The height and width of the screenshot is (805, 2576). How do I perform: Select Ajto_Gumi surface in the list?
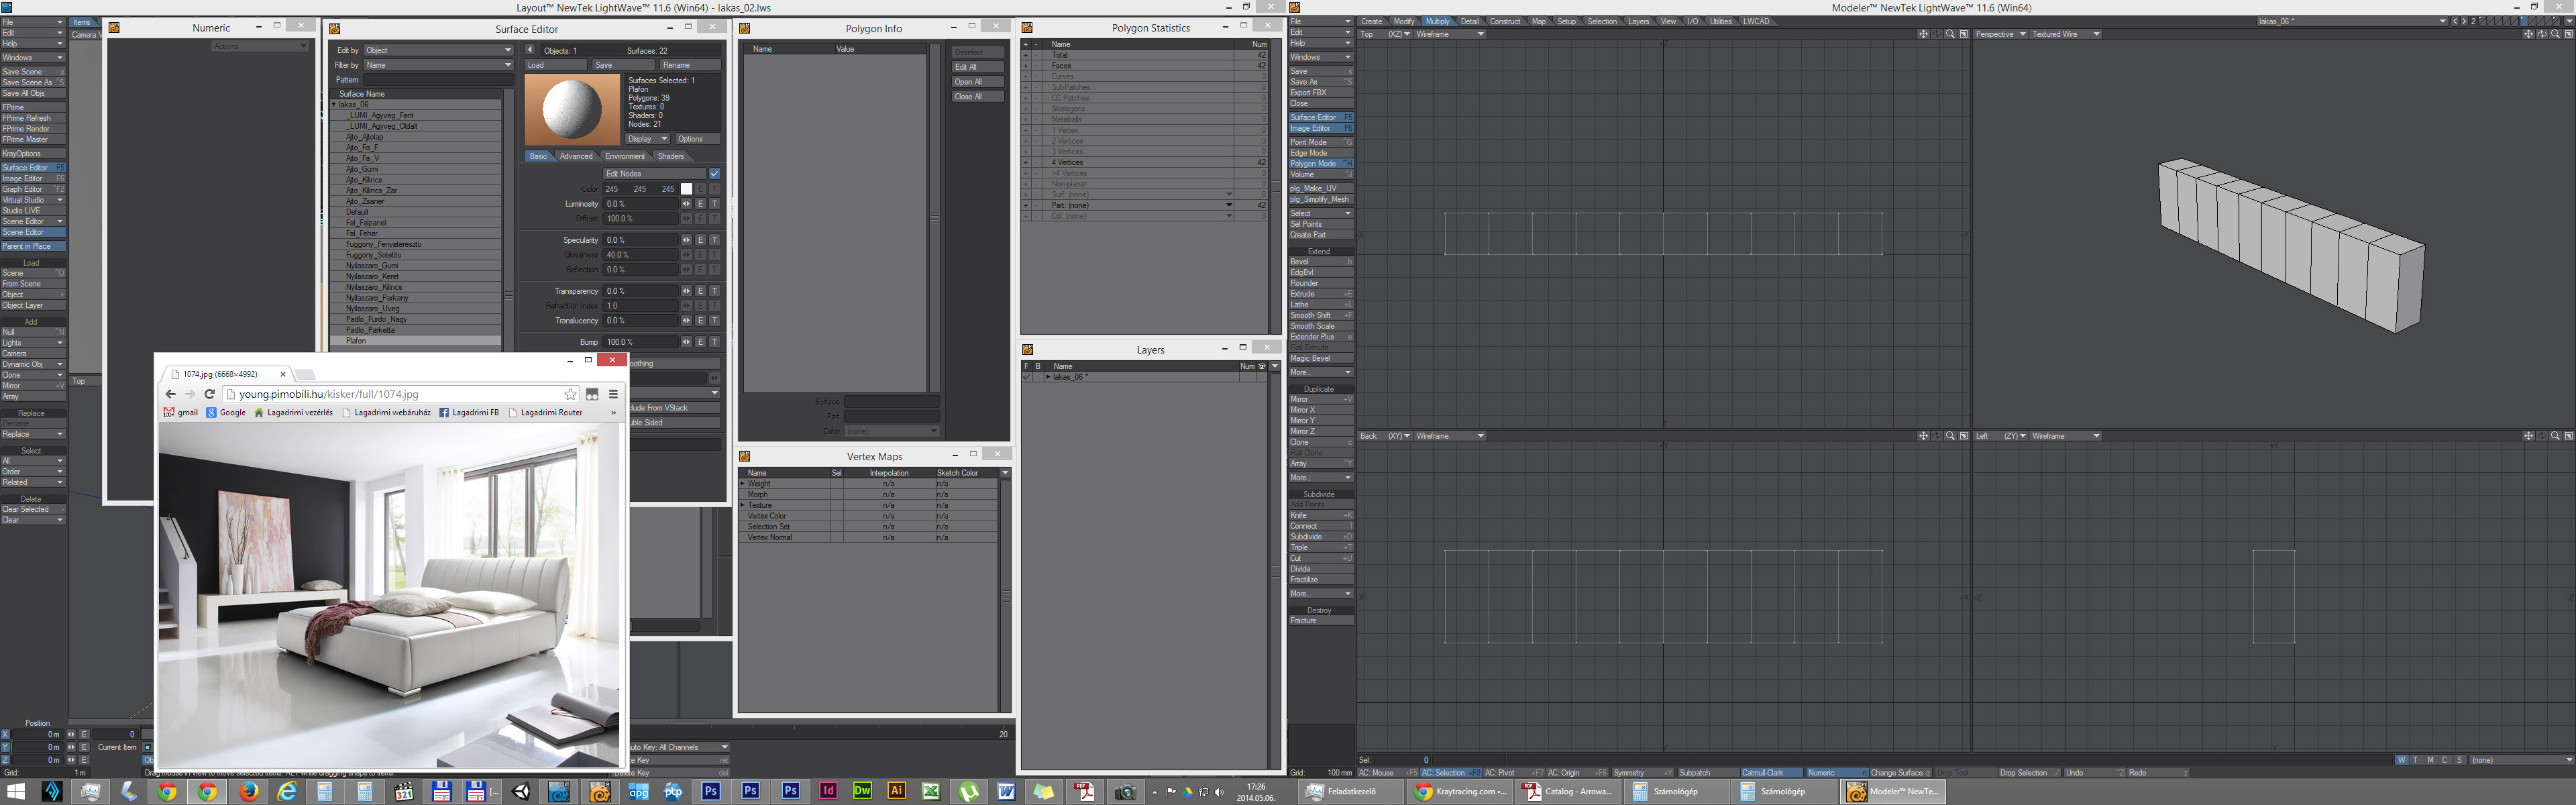(362, 169)
